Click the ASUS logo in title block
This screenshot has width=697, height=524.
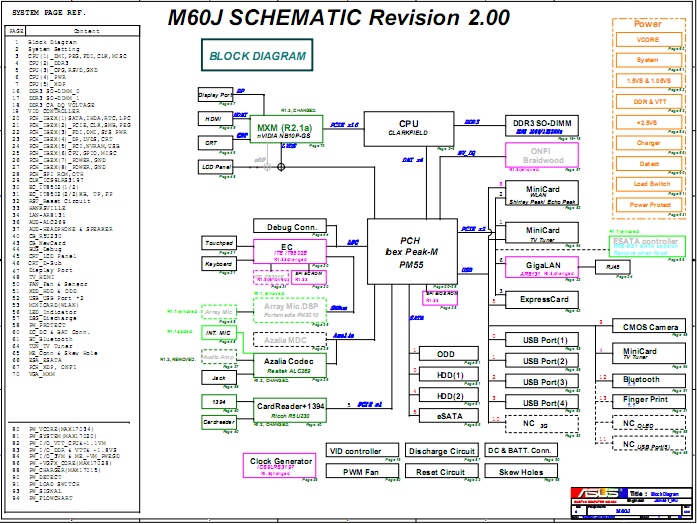click(x=599, y=493)
